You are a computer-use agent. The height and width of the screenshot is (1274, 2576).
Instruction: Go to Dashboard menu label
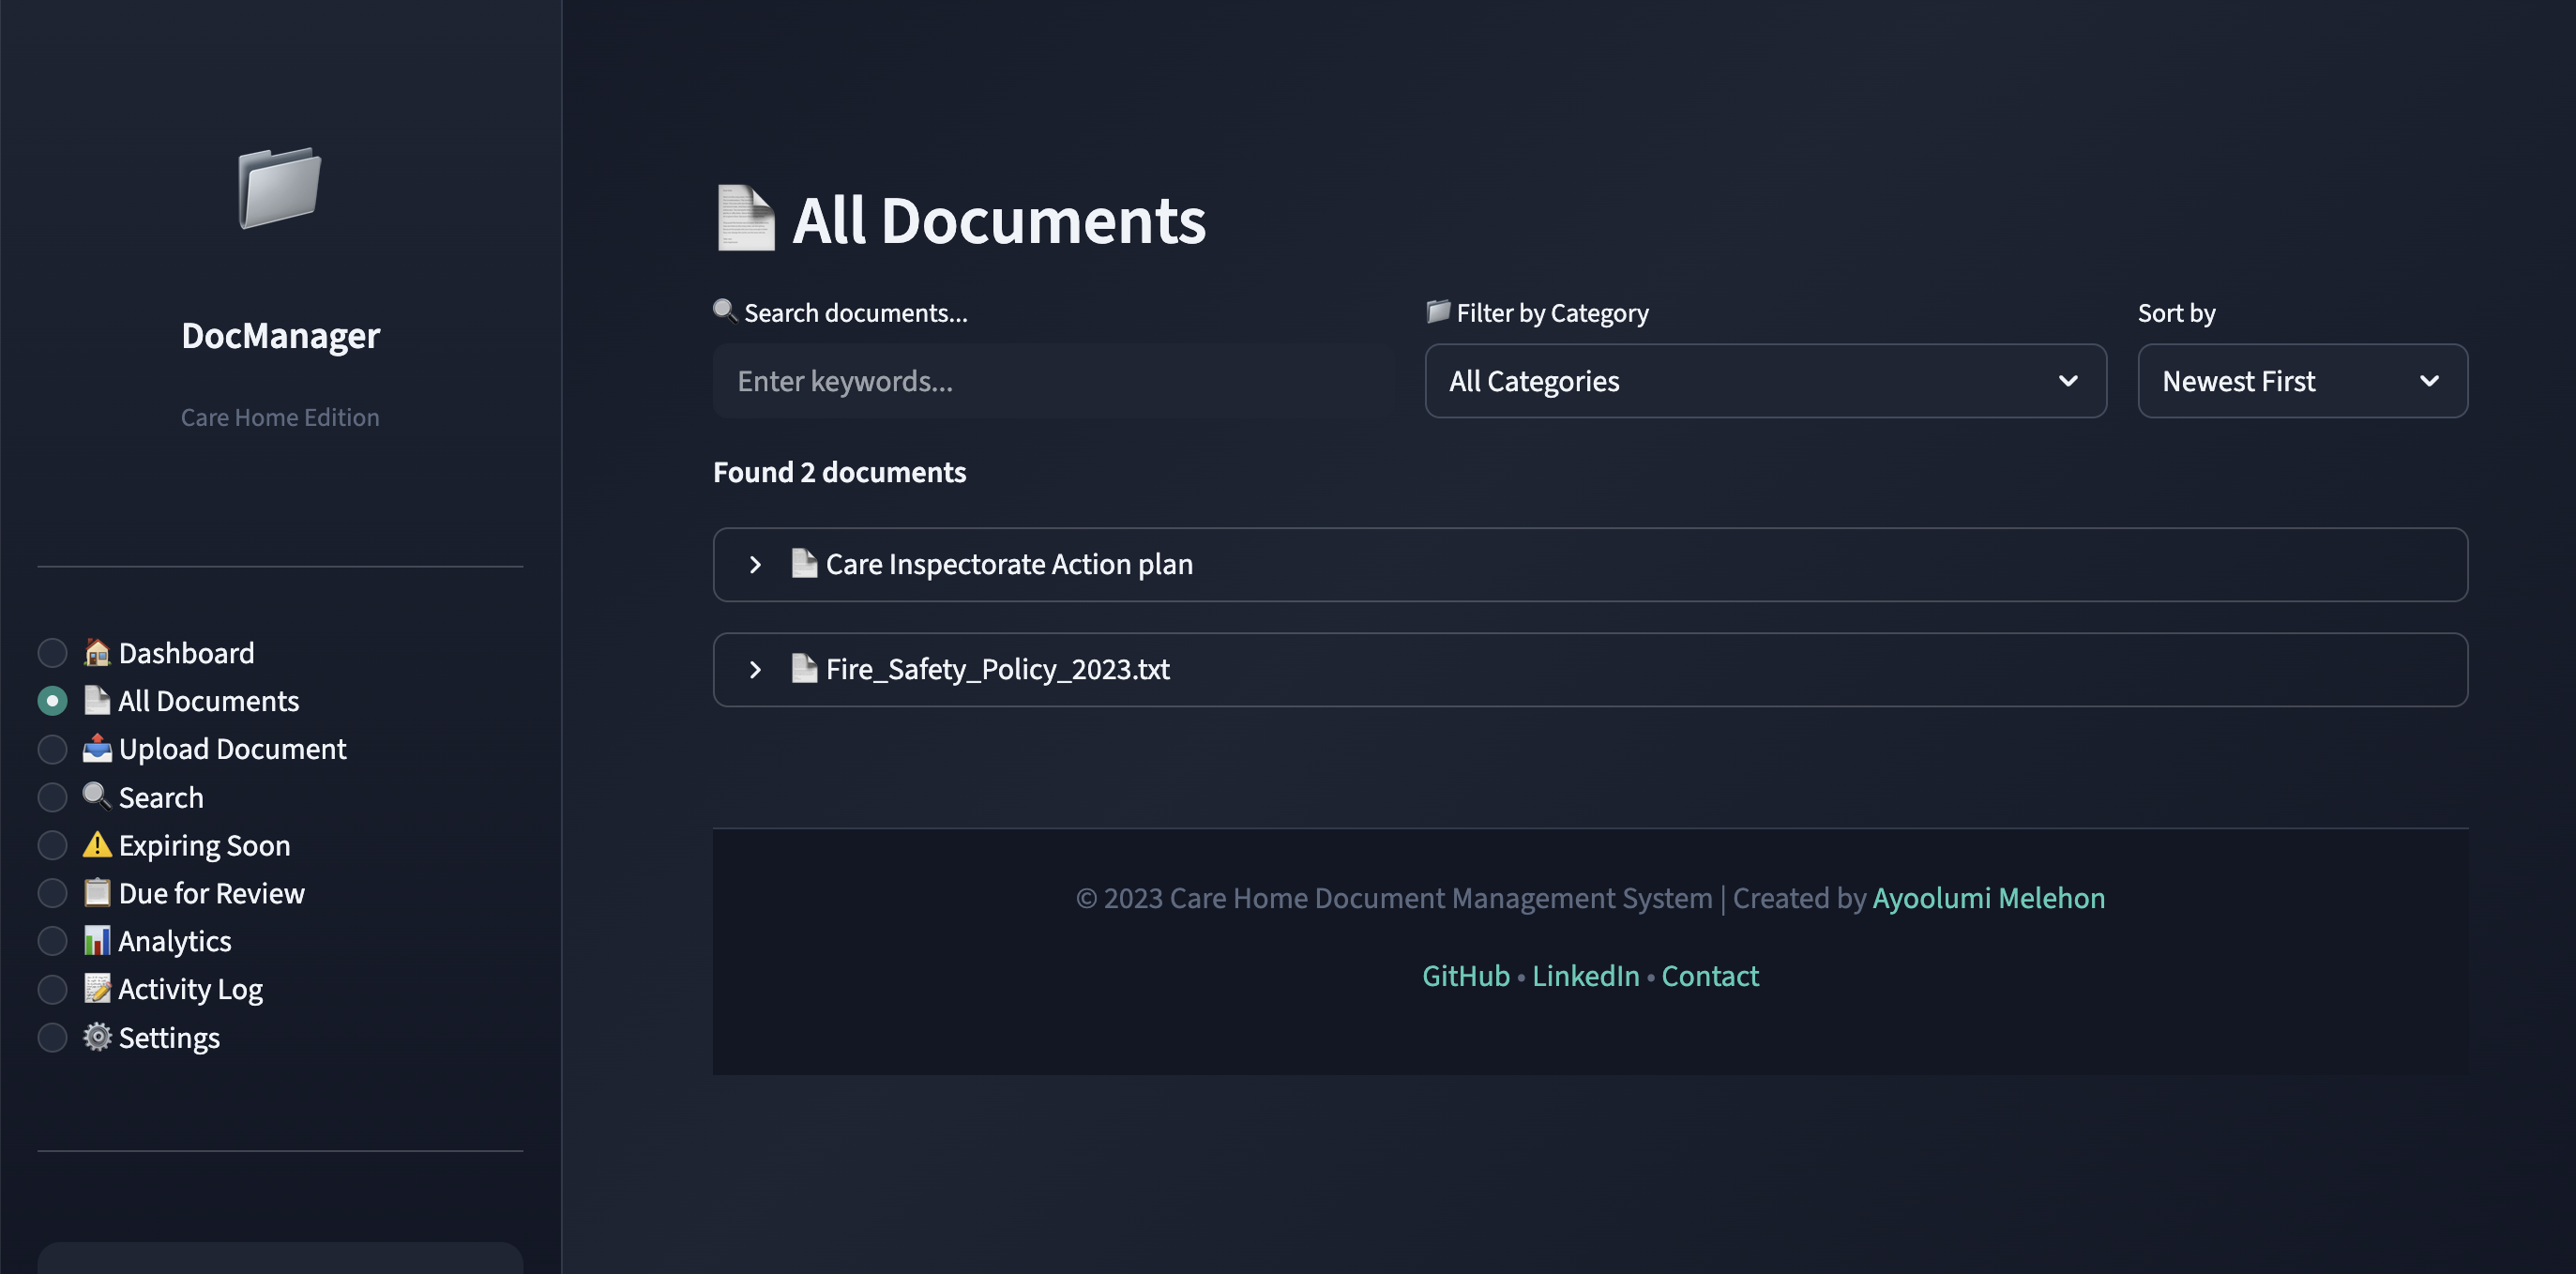coord(187,653)
